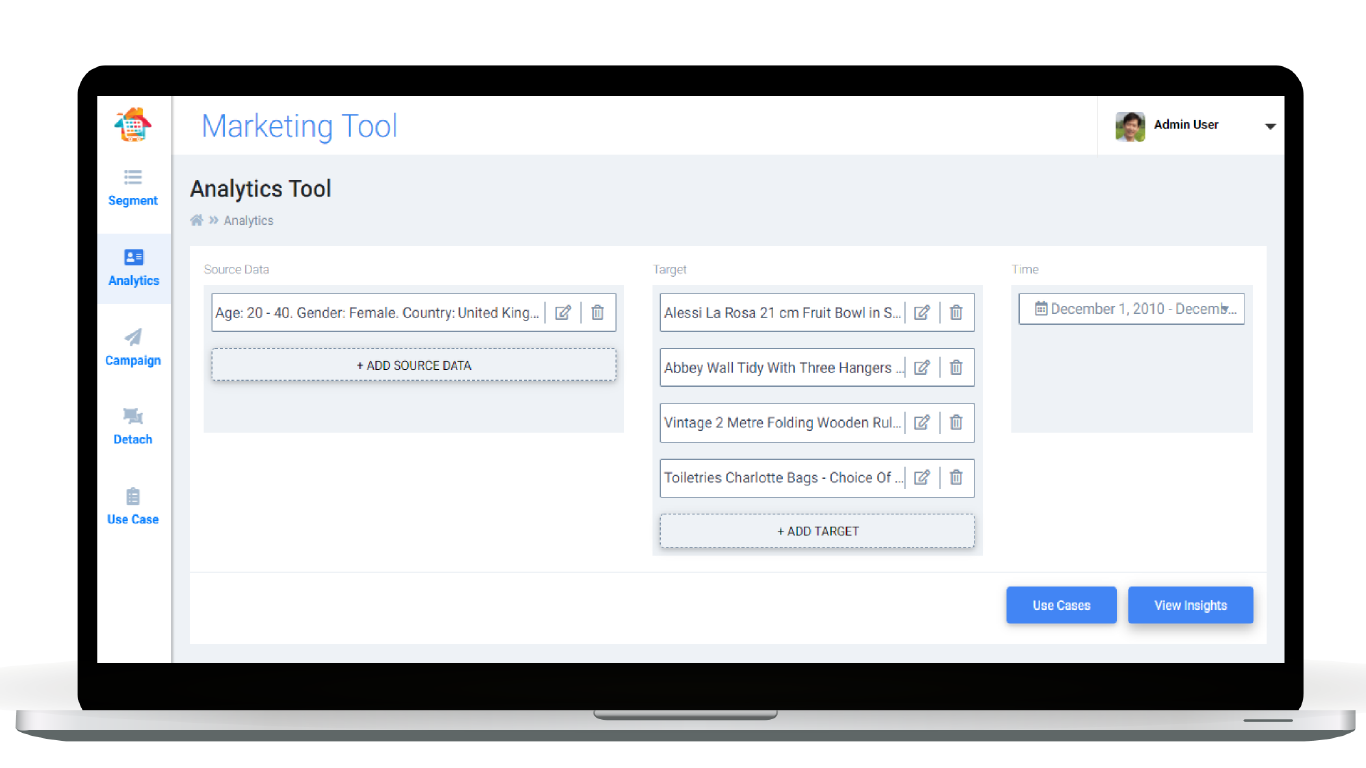This screenshot has height=768, width=1366.
Task: Open Campaign from the sidebar
Action: pyautogui.click(x=133, y=361)
